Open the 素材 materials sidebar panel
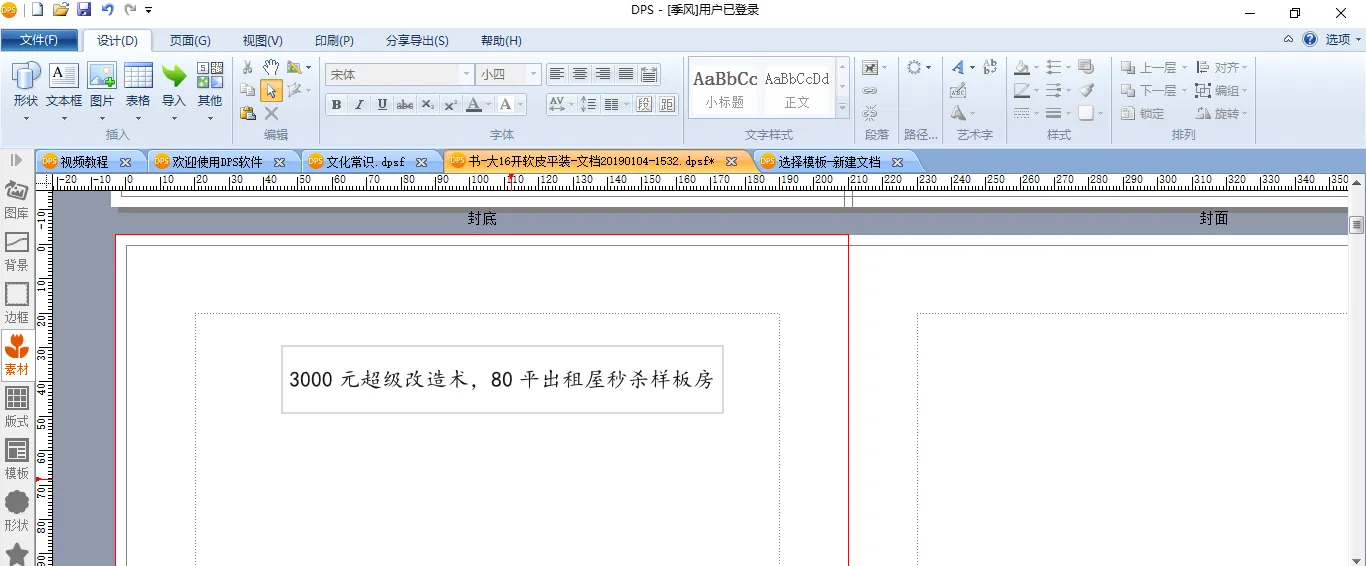Viewport: 1366px width, 566px height. (x=17, y=356)
